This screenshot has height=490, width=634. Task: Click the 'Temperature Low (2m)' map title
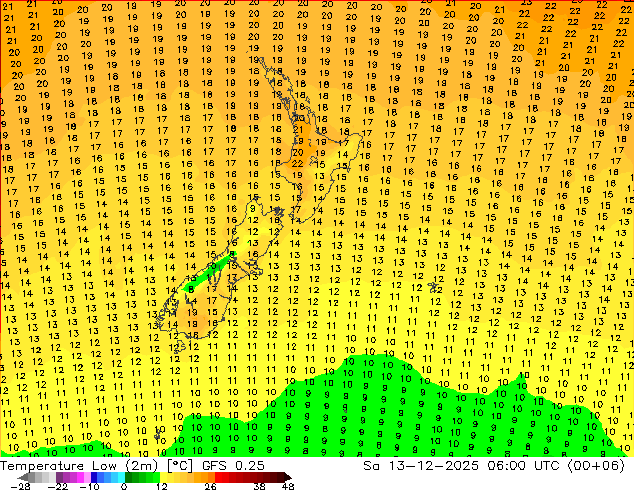point(78,466)
